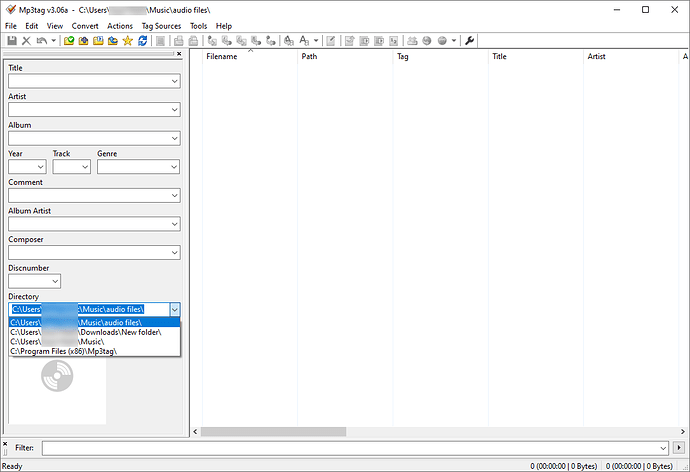Click Change directory folder icon

coord(69,41)
